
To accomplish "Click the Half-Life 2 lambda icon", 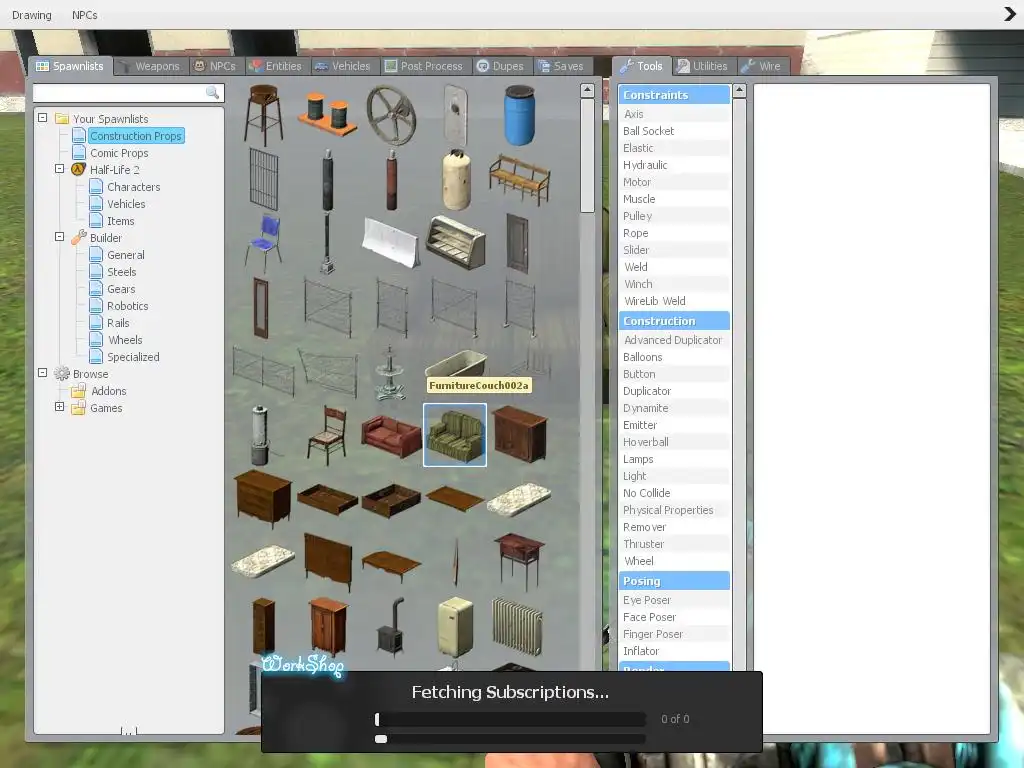I will (x=78, y=169).
